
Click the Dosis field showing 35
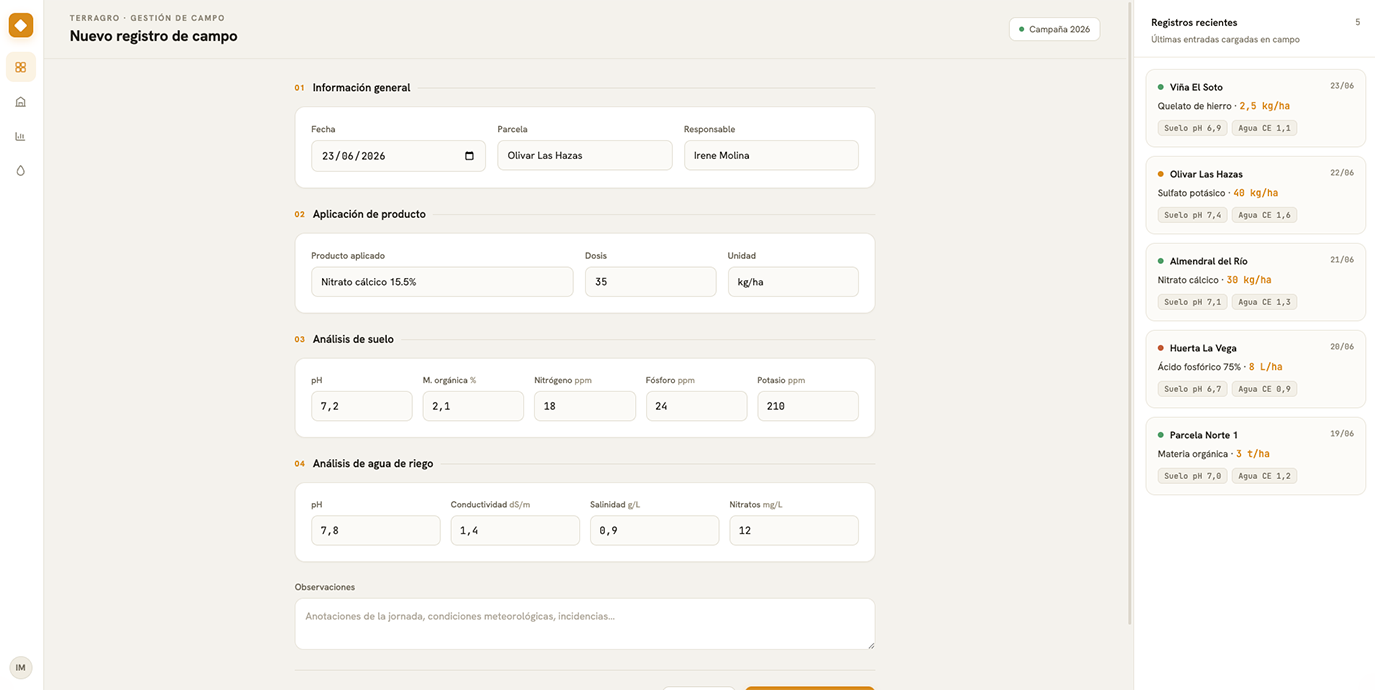[650, 282]
